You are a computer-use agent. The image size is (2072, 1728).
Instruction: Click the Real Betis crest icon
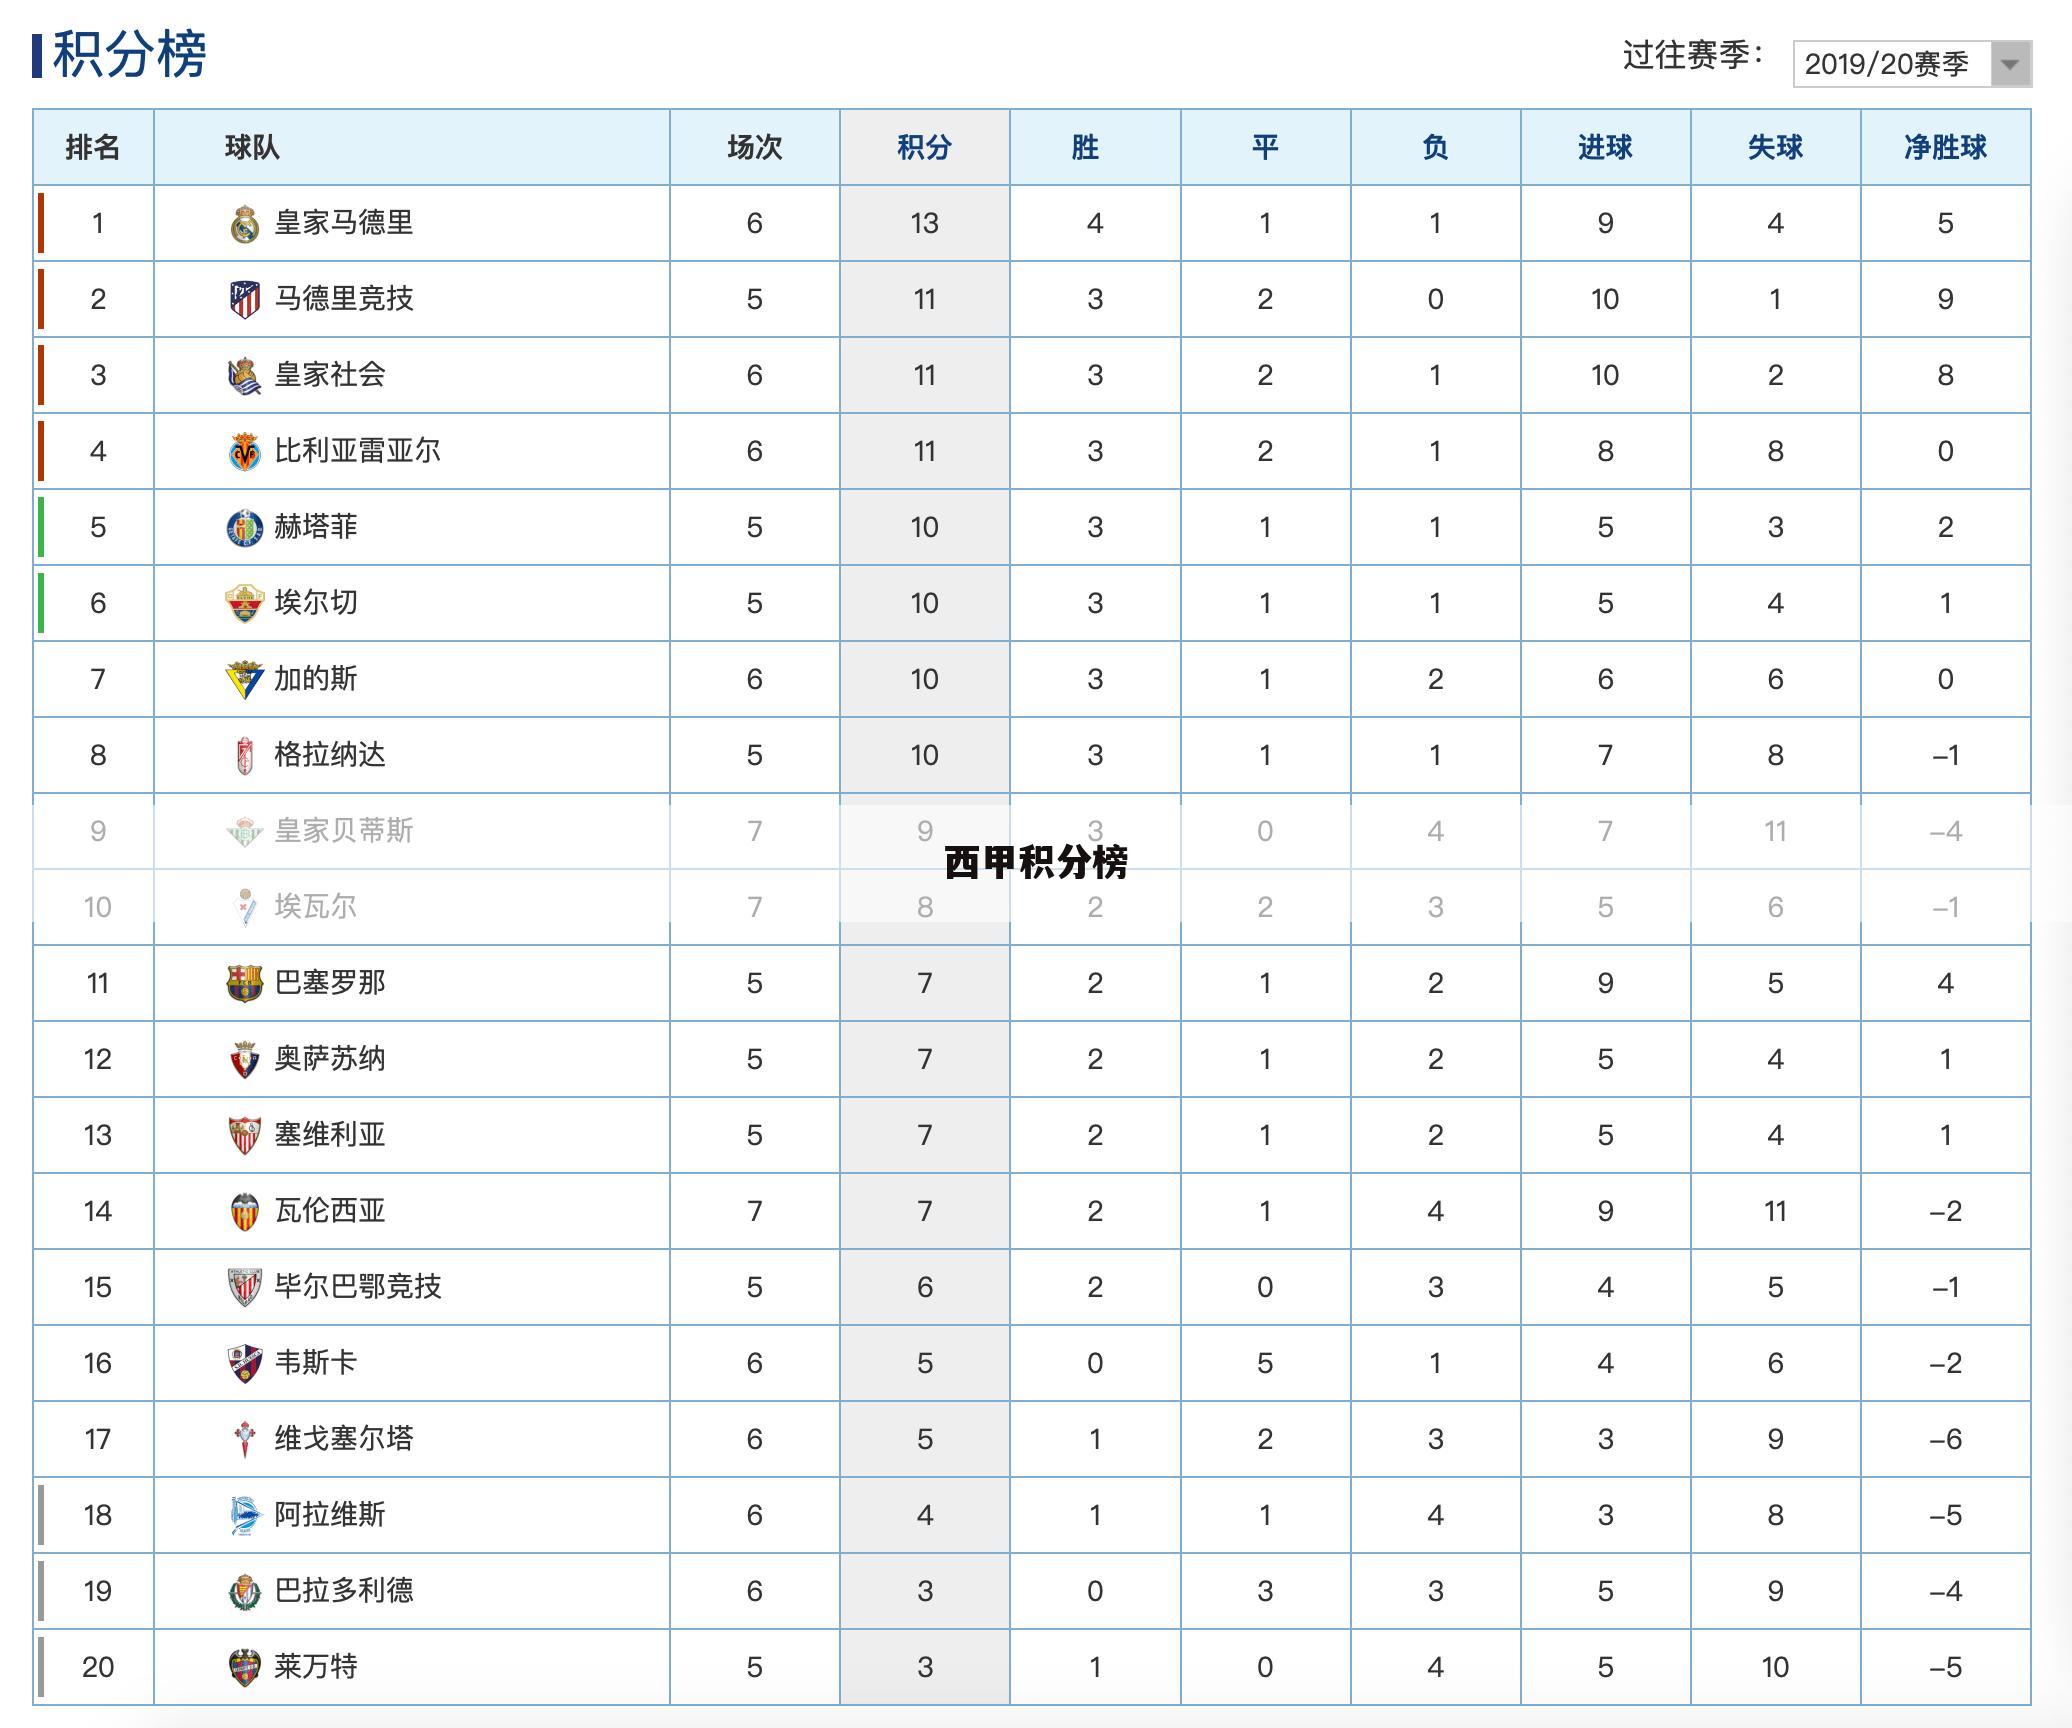(245, 831)
